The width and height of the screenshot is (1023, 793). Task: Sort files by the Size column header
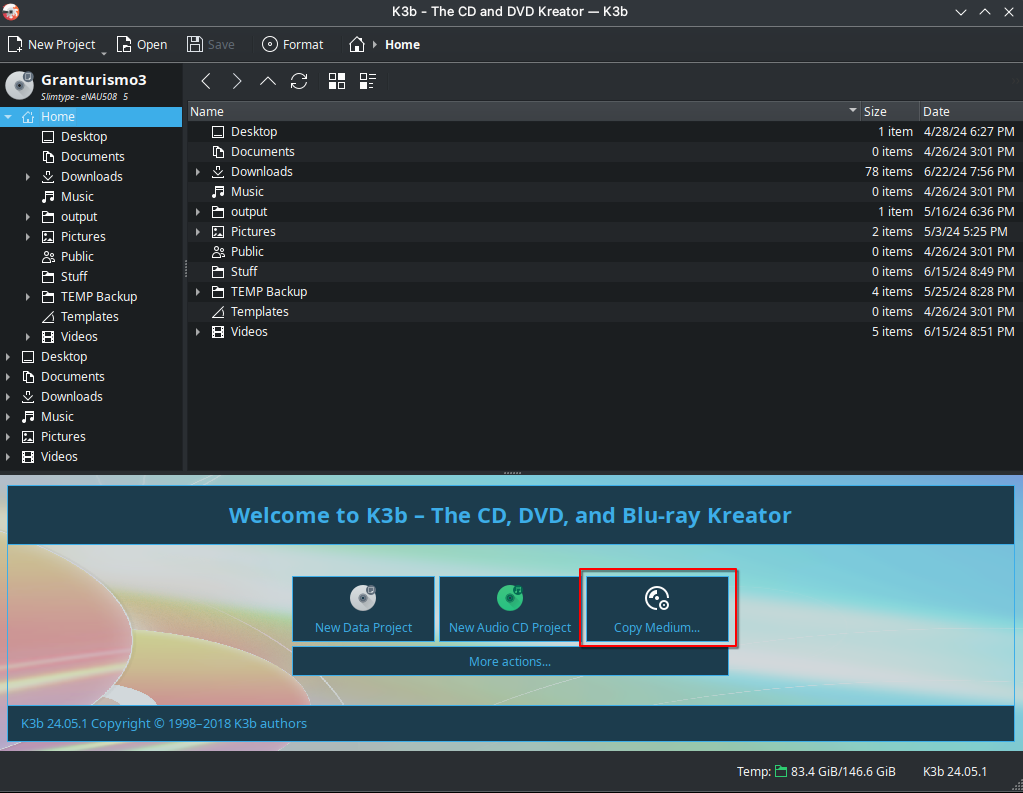click(888, 111)
